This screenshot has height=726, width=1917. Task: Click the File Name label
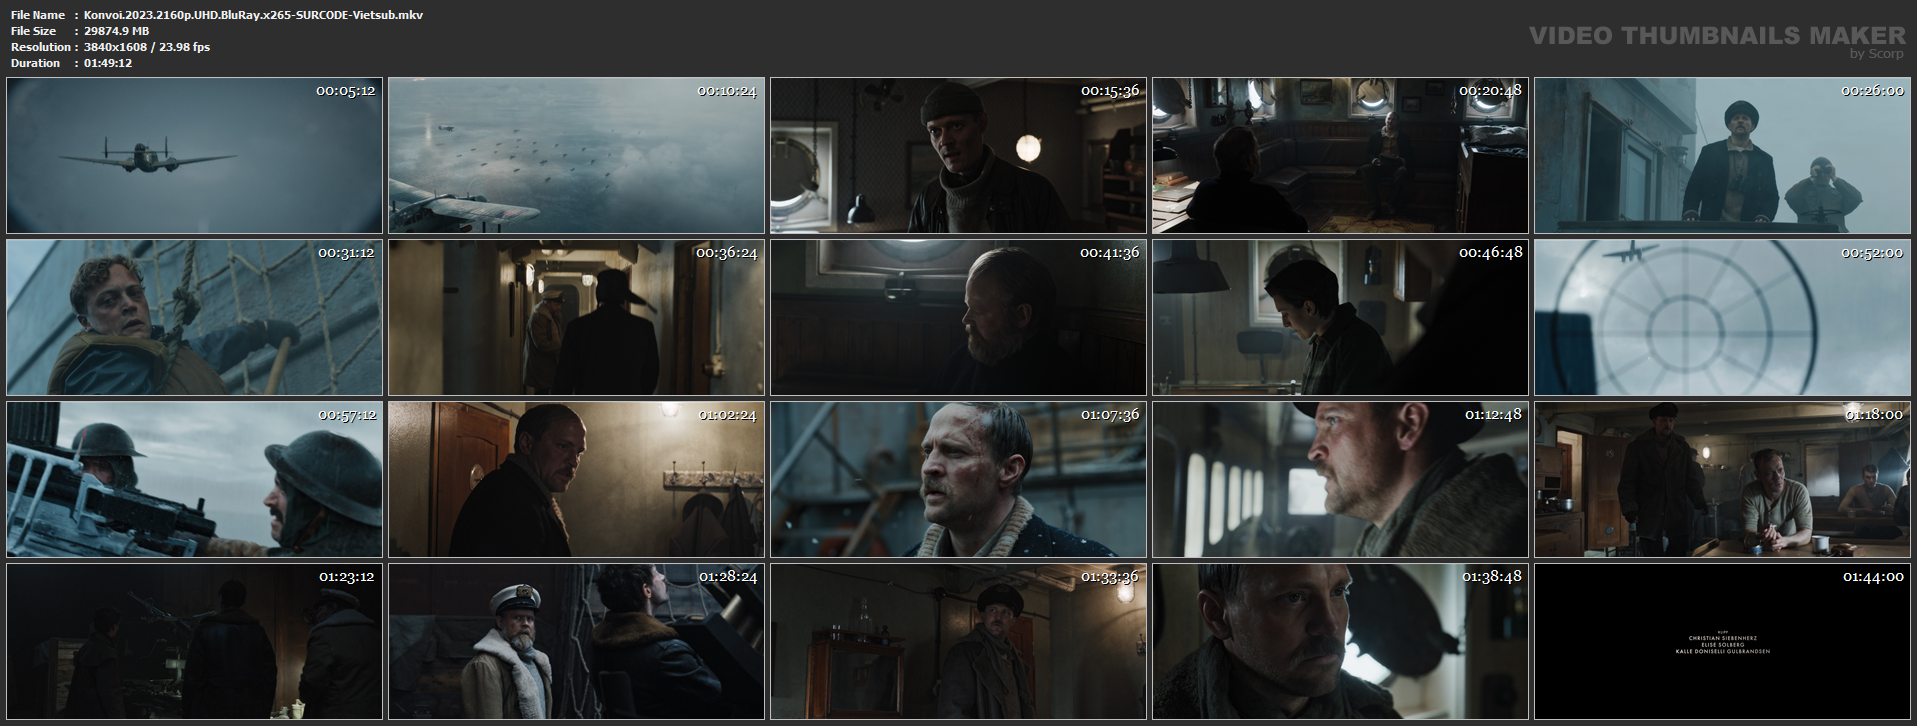pos(38,15)
